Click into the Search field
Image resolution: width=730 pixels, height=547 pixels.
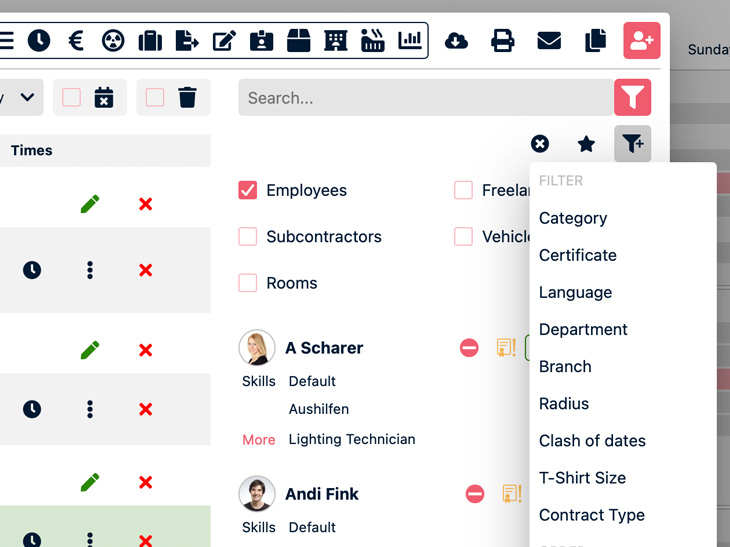pos(425,98)
